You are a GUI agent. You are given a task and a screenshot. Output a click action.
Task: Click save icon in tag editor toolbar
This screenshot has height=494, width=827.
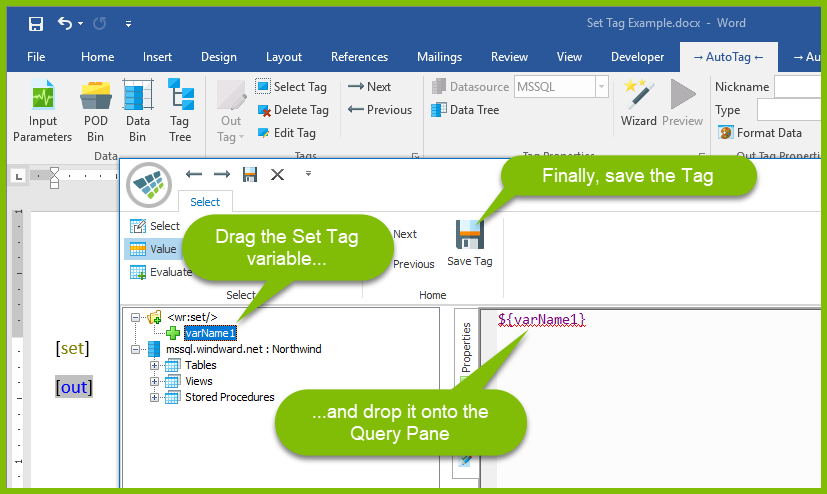click(x=250, y=175)
